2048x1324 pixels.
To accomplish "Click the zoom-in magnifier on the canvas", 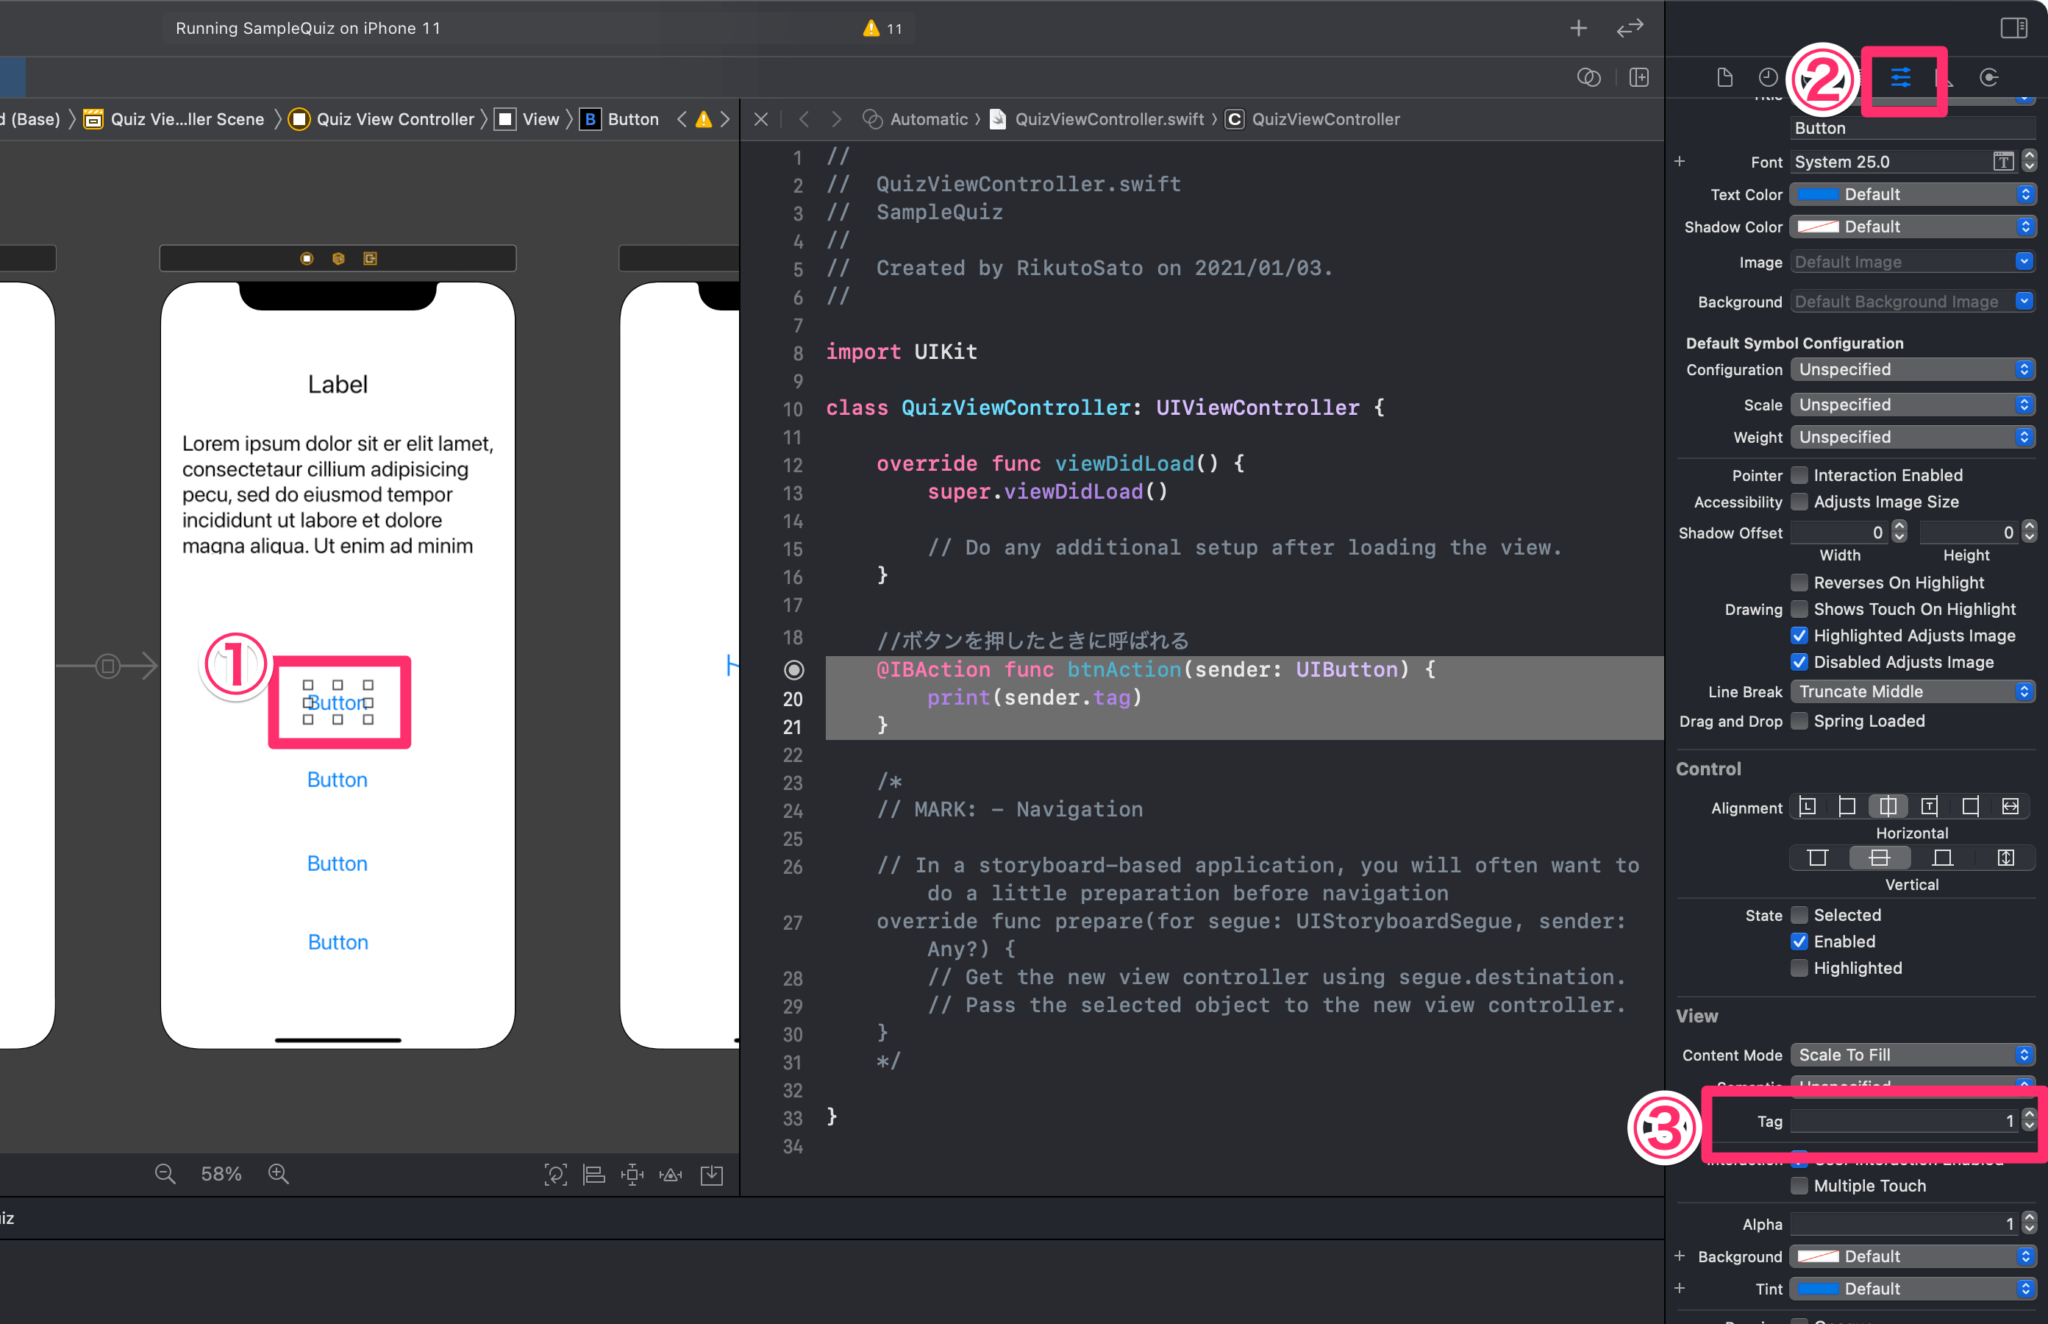I will pos(278,1174).
